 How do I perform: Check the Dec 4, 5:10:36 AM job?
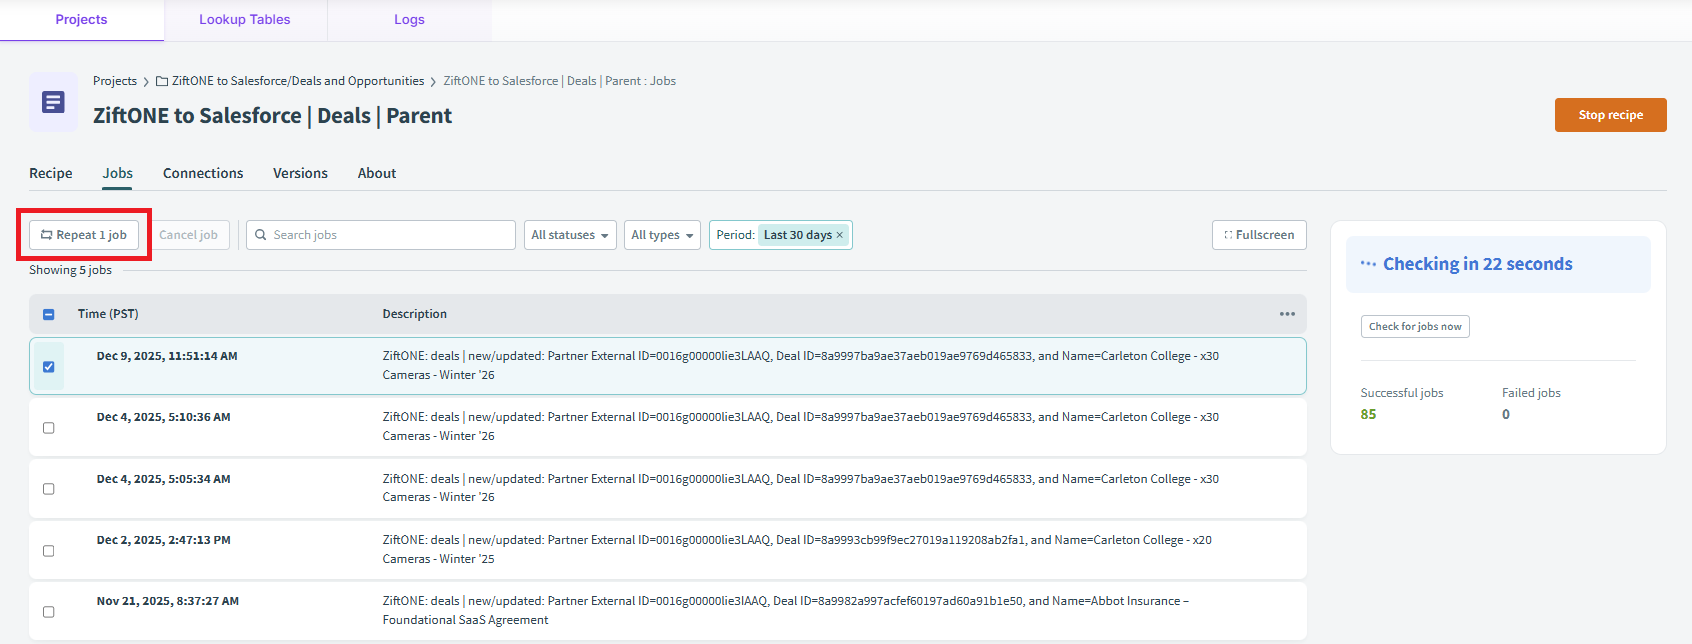pyautogui.click(x=48, y=427)
